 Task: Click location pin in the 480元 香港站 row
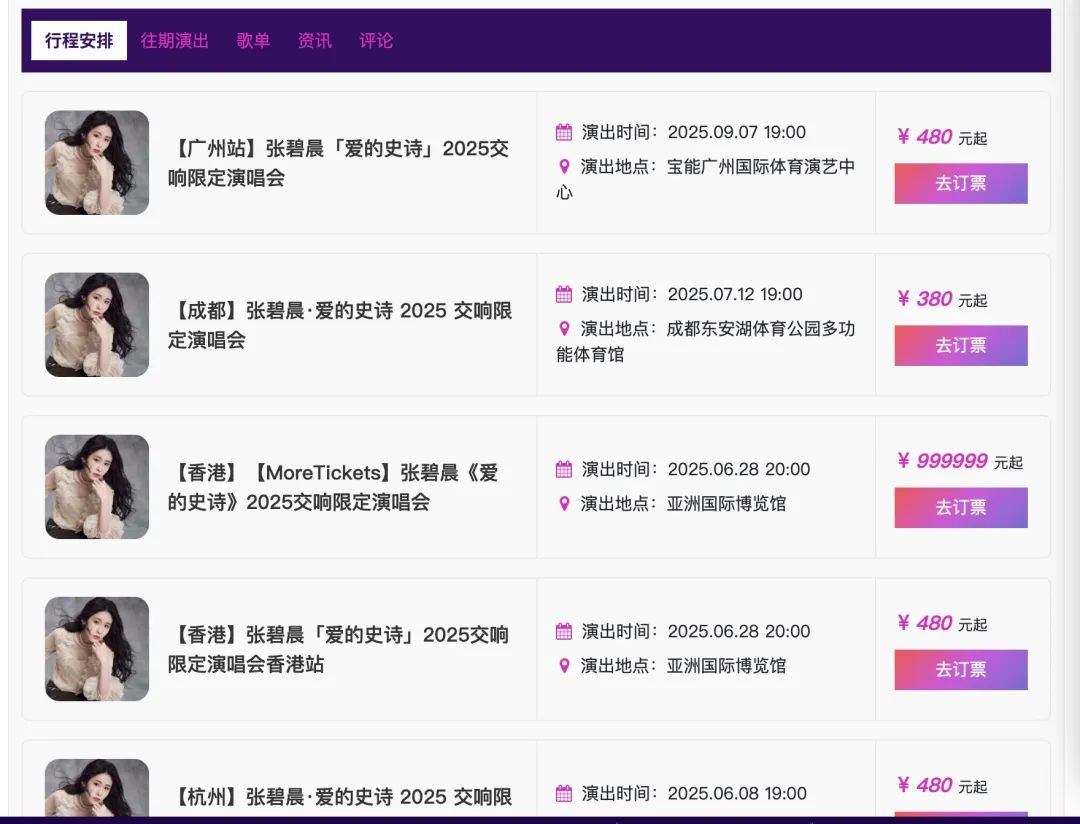tap(564, 666)
